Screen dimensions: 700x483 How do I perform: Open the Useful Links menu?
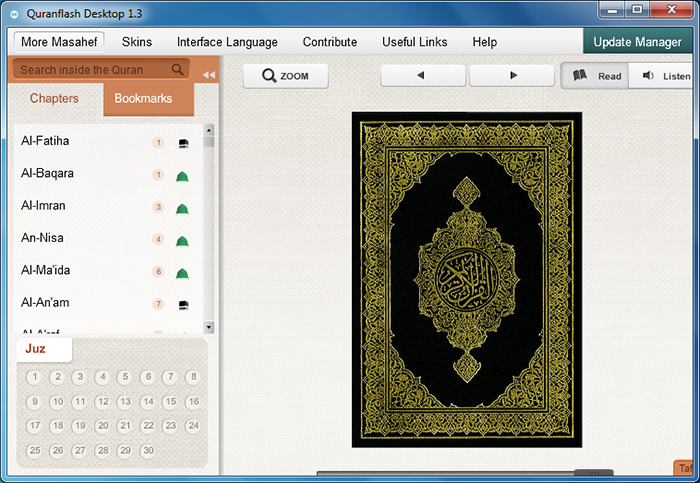[415, 42]
